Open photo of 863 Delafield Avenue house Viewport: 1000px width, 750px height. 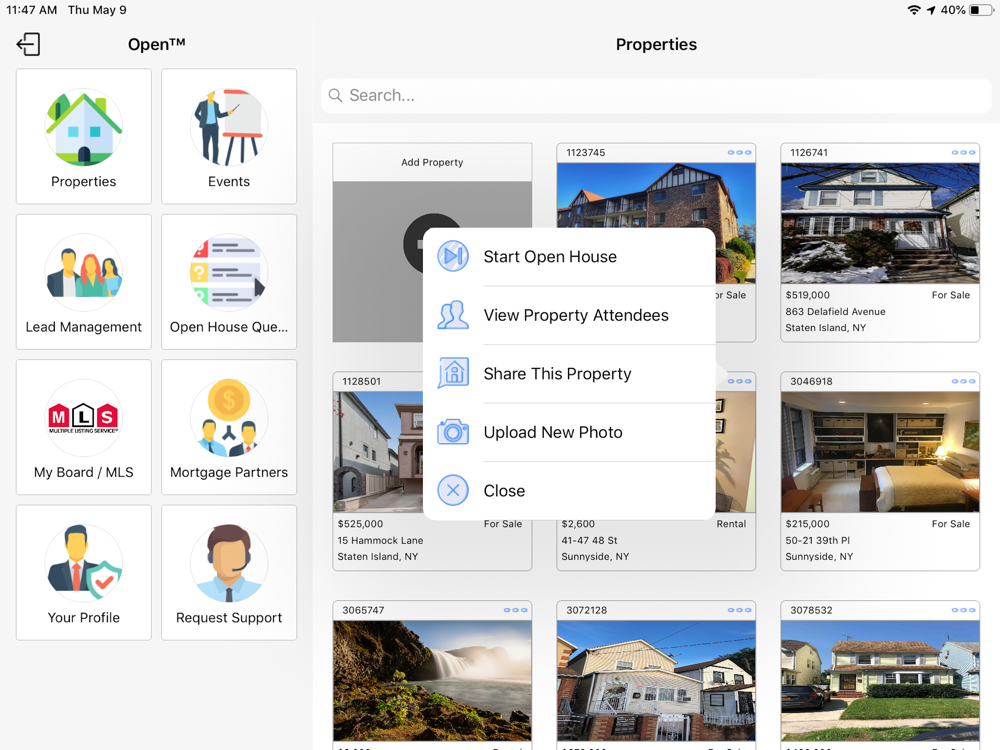pyautogui.click(x=880, y=223)
